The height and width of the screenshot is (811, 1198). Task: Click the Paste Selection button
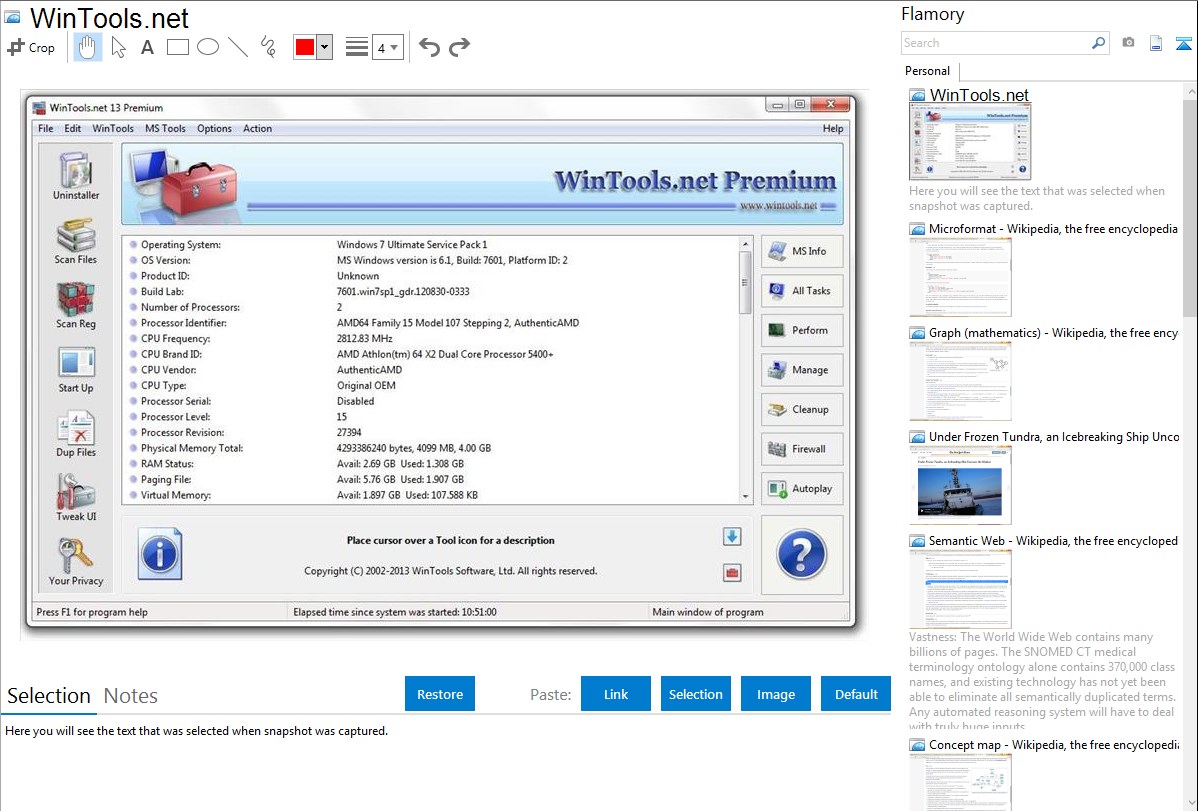(695, 694)
